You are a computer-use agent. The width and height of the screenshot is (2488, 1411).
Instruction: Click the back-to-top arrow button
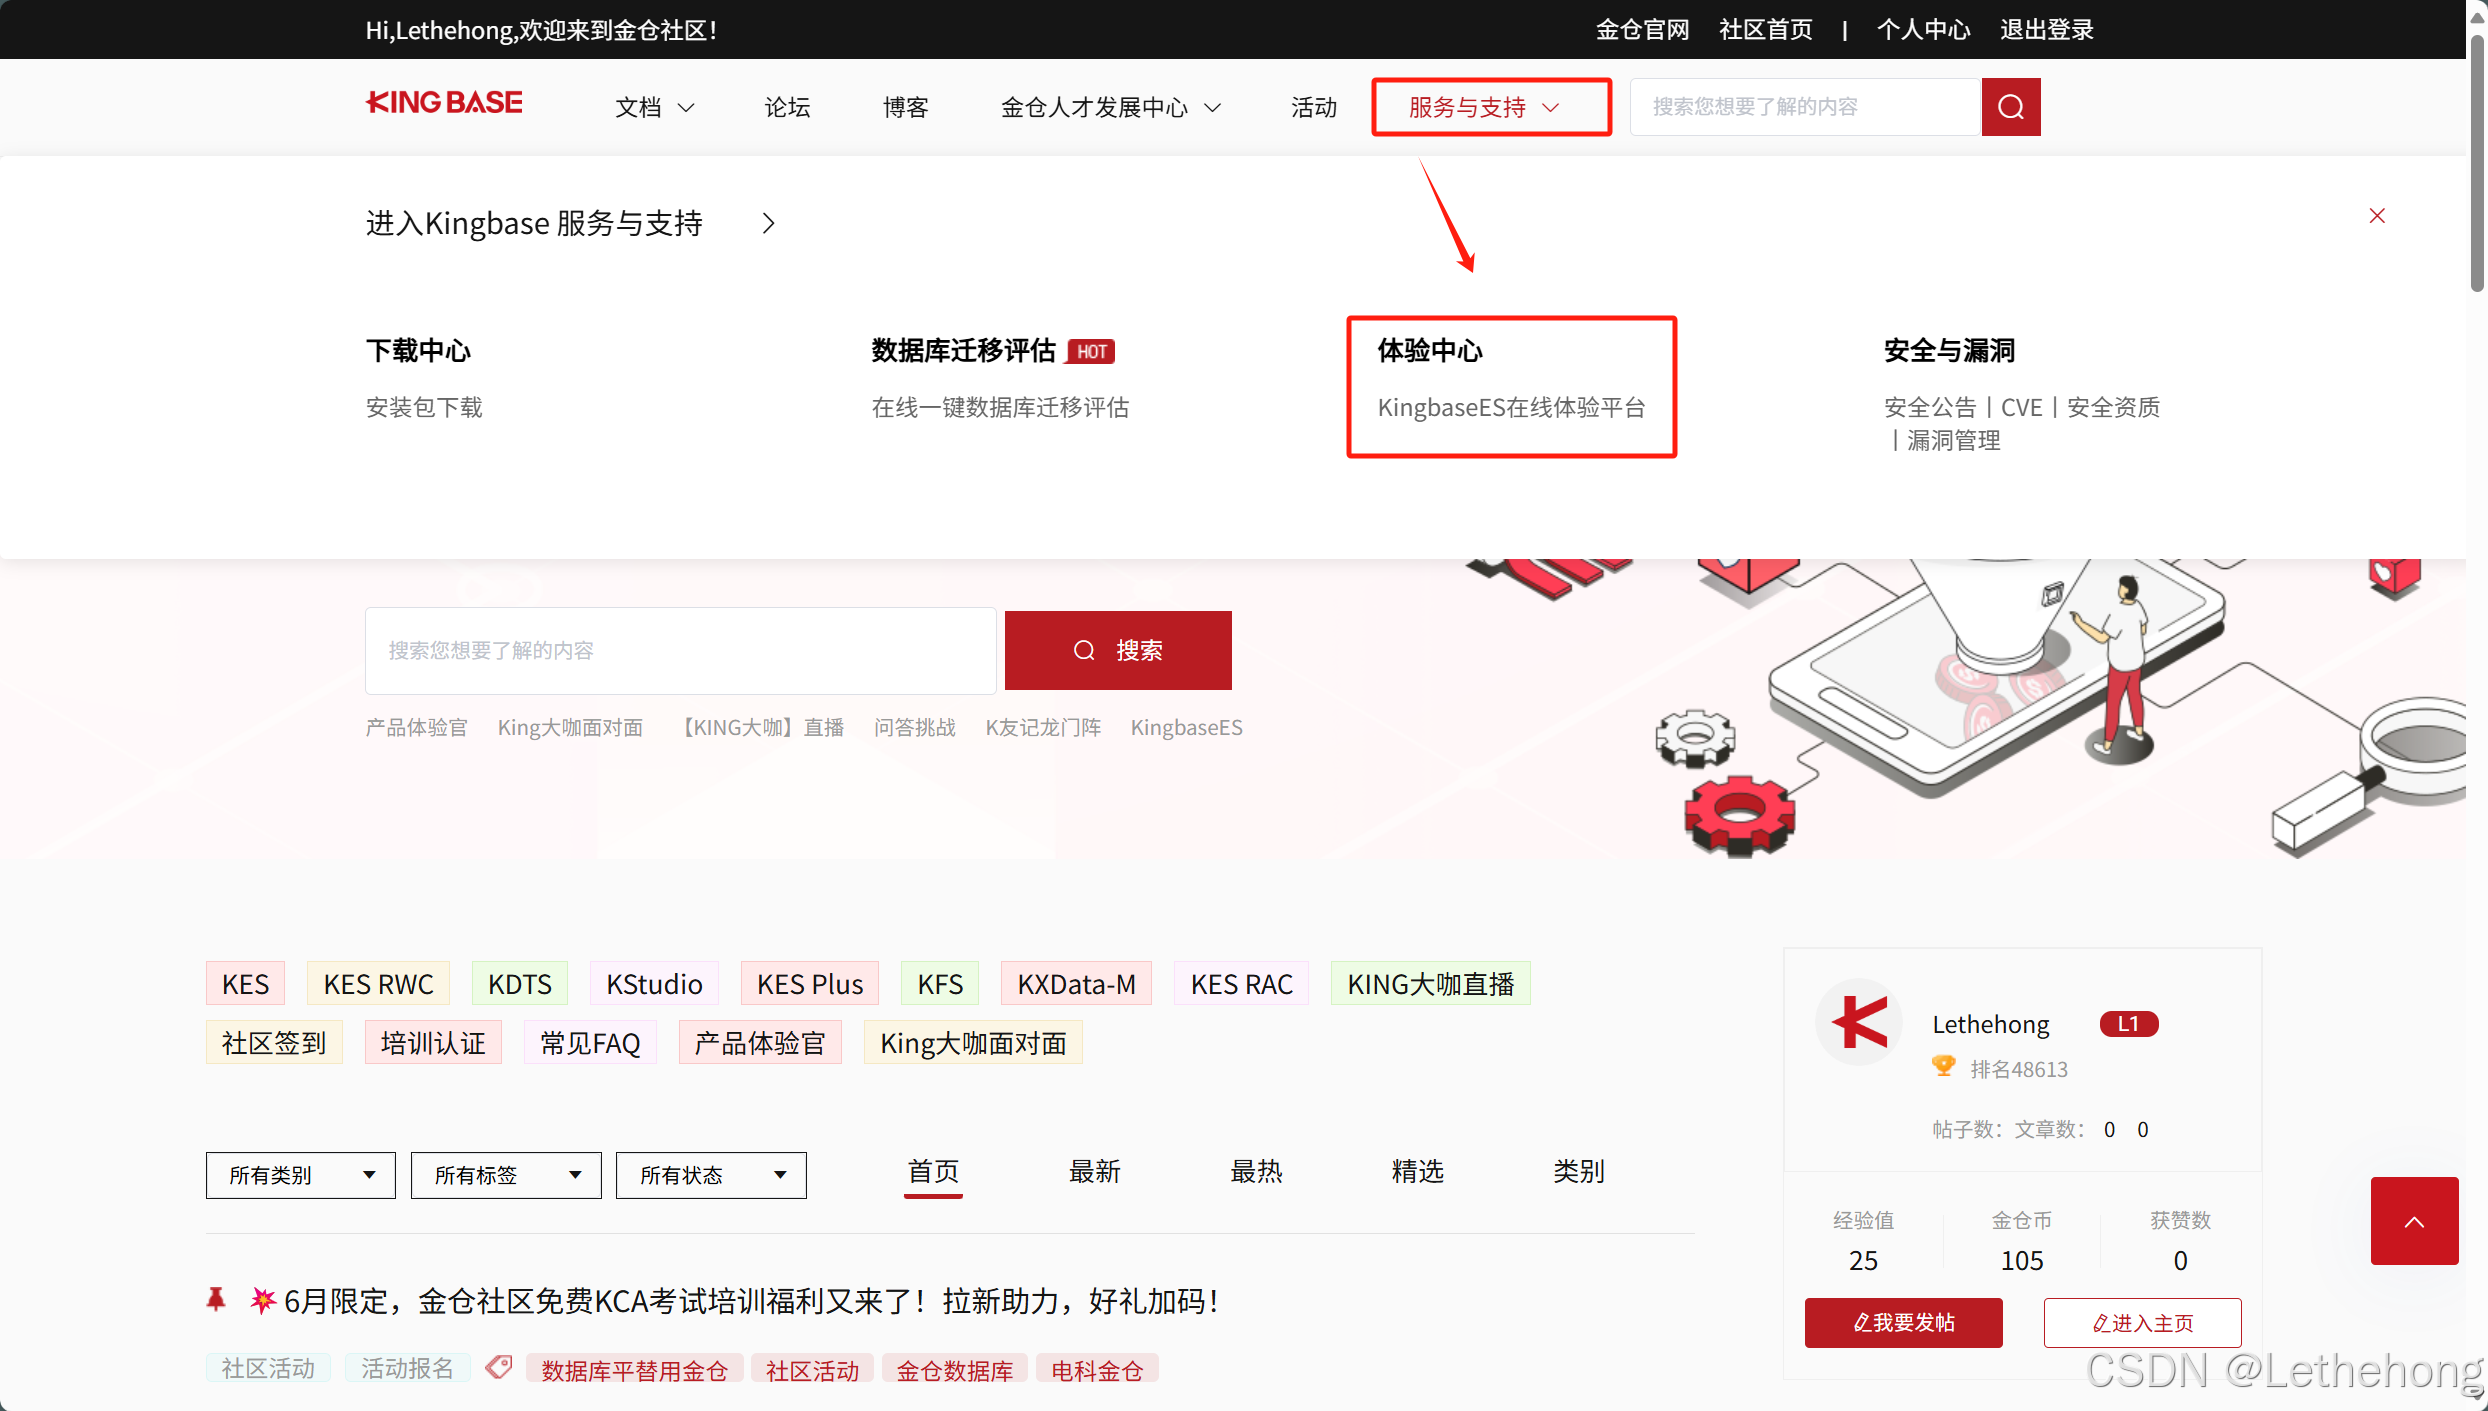pos(2414,1221)
